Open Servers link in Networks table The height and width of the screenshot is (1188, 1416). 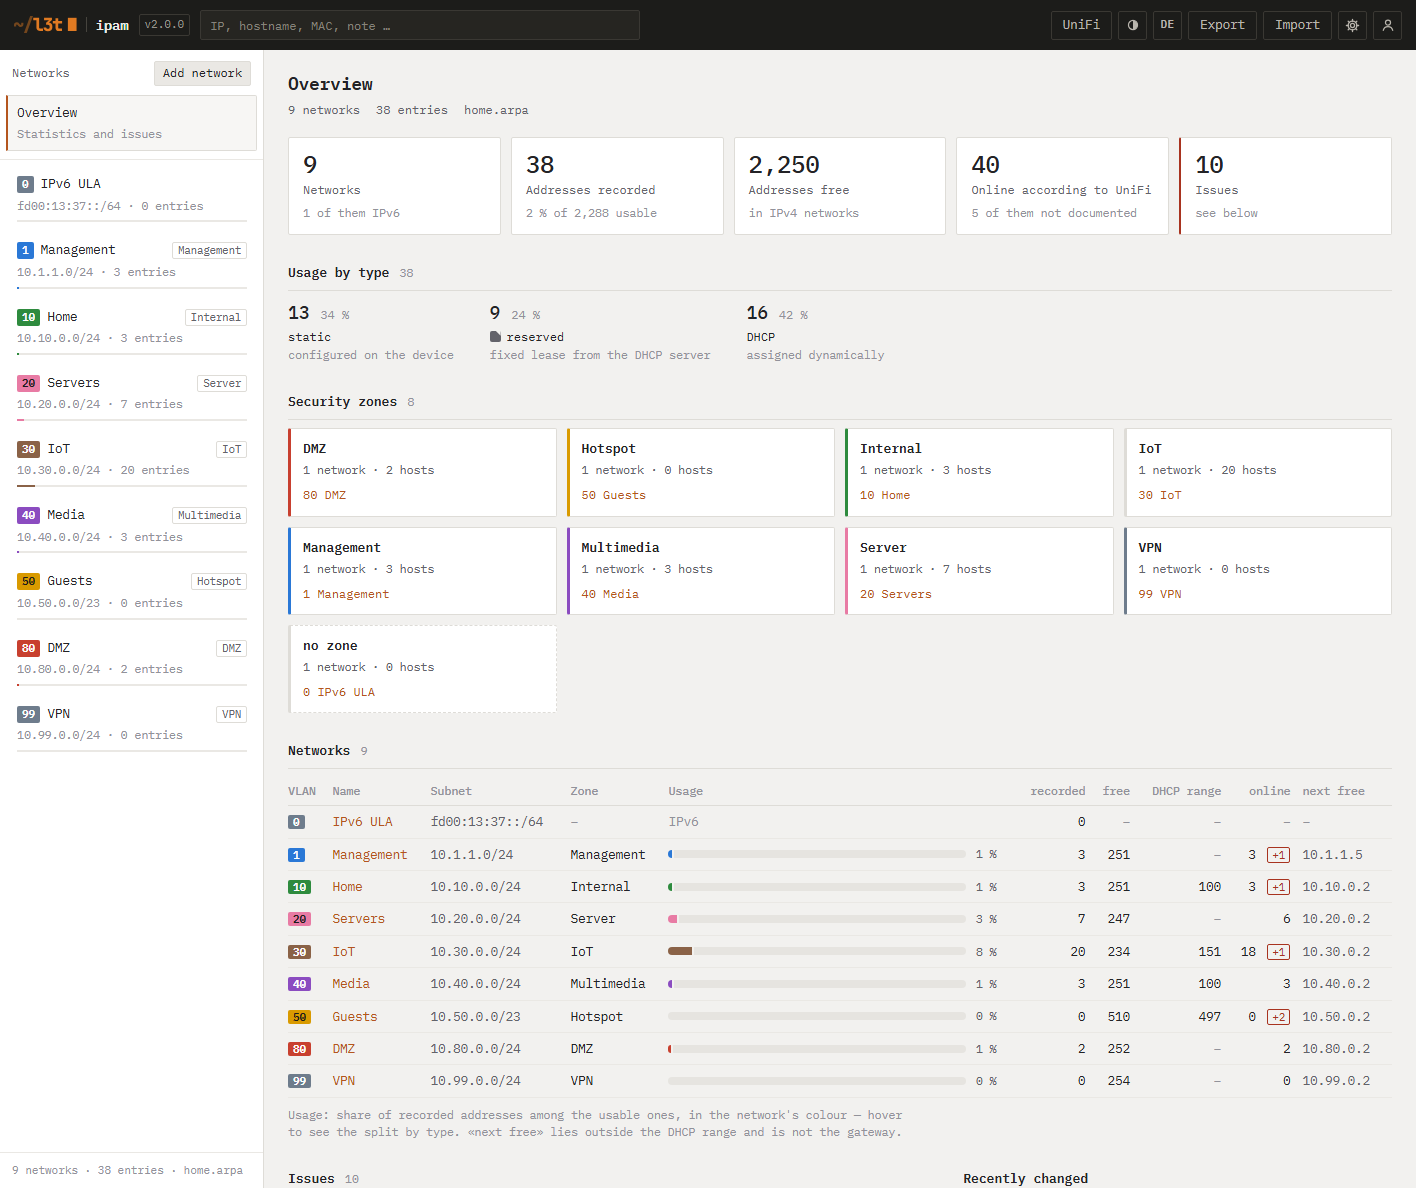tap(358, 919)
